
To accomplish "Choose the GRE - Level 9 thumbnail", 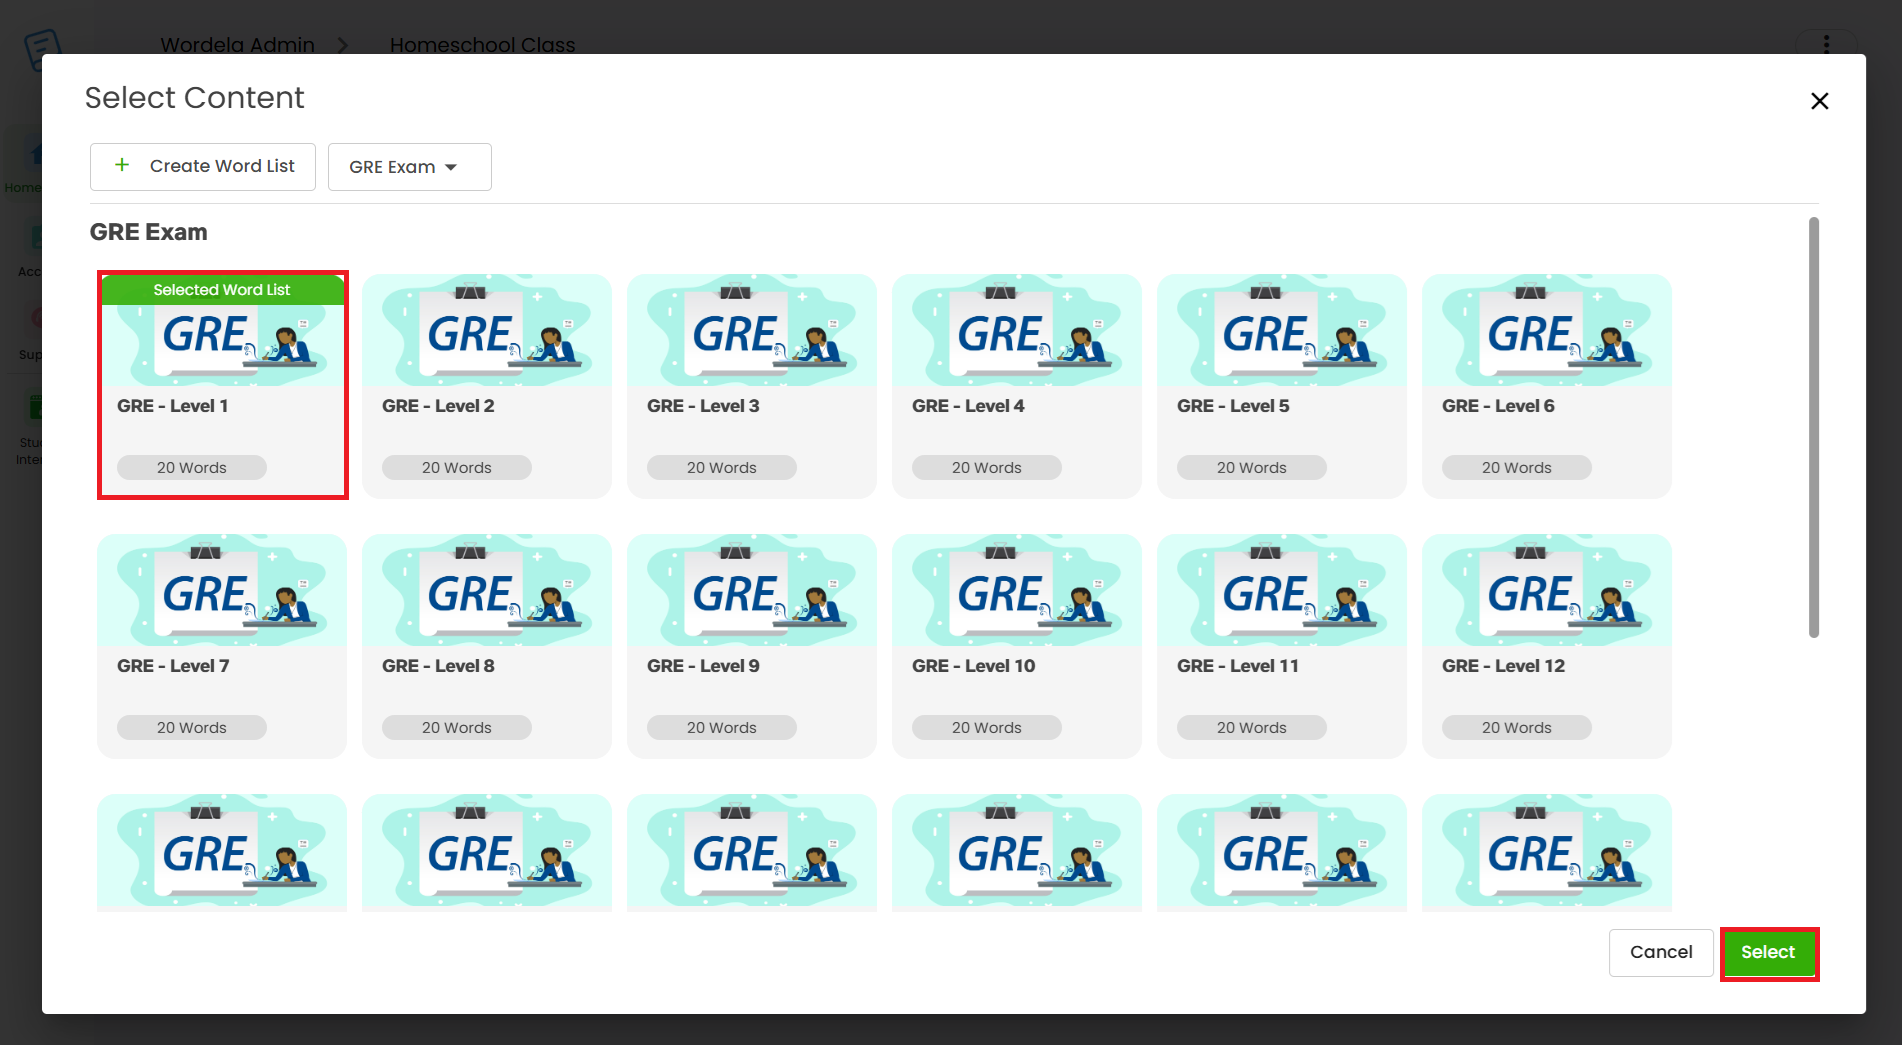I will [752, 590].
